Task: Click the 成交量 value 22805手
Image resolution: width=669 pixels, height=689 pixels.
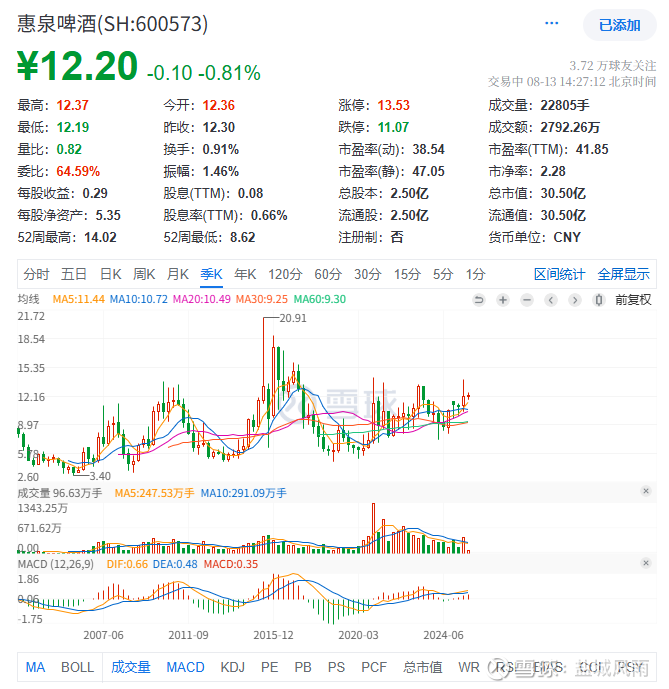Action: coord(565,105)
